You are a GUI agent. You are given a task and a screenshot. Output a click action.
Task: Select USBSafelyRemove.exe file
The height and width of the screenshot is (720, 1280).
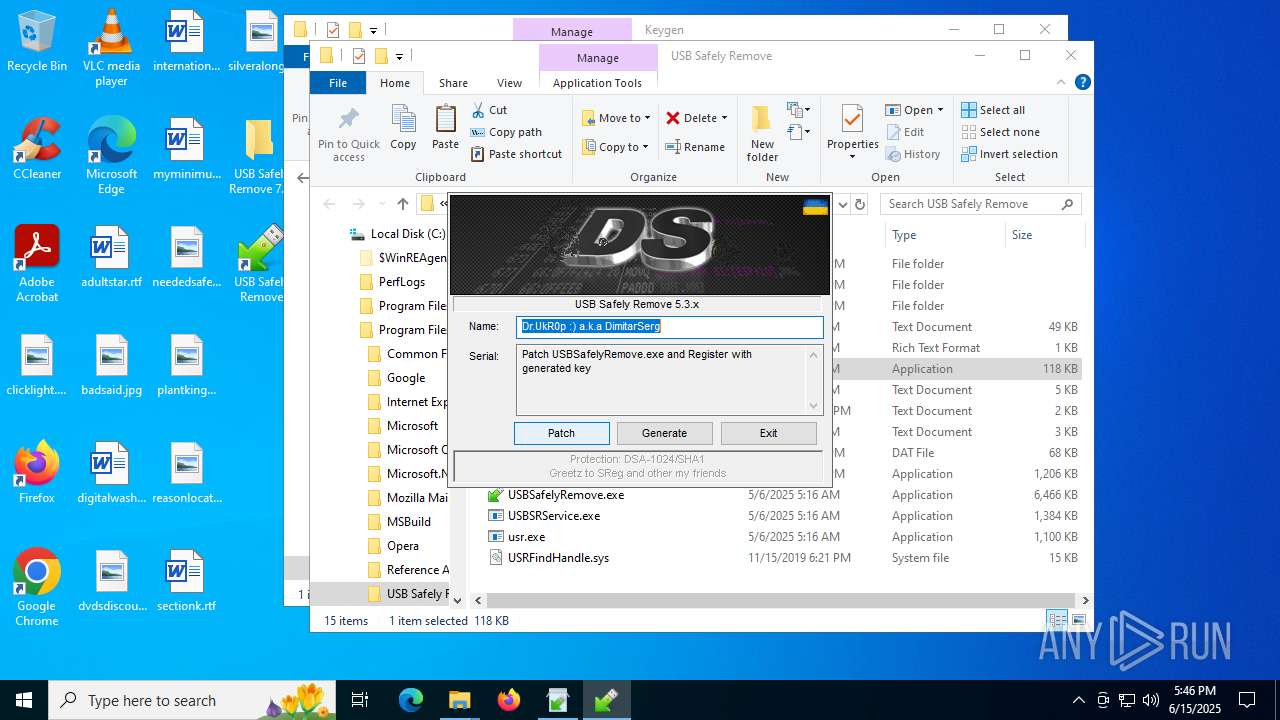(x=566, y=495)
